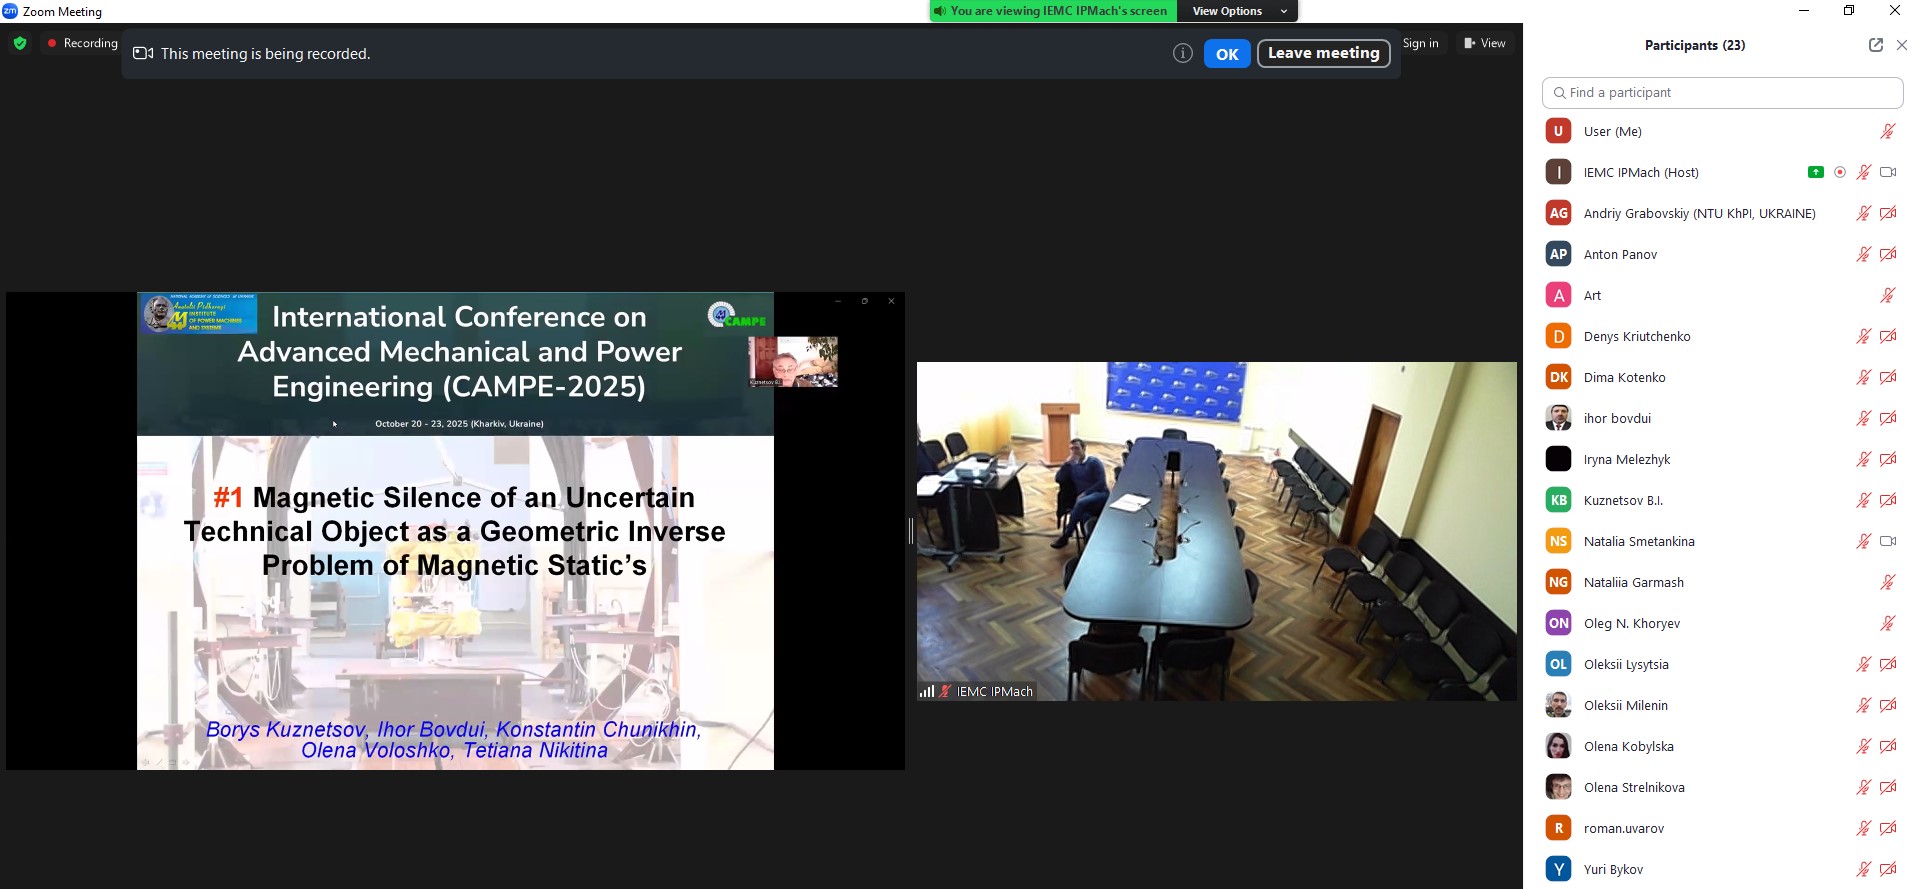Click the IEMC IPMach recording indicator icon
This screenshot has width=1907, height=889.
tap(1839, 172)
